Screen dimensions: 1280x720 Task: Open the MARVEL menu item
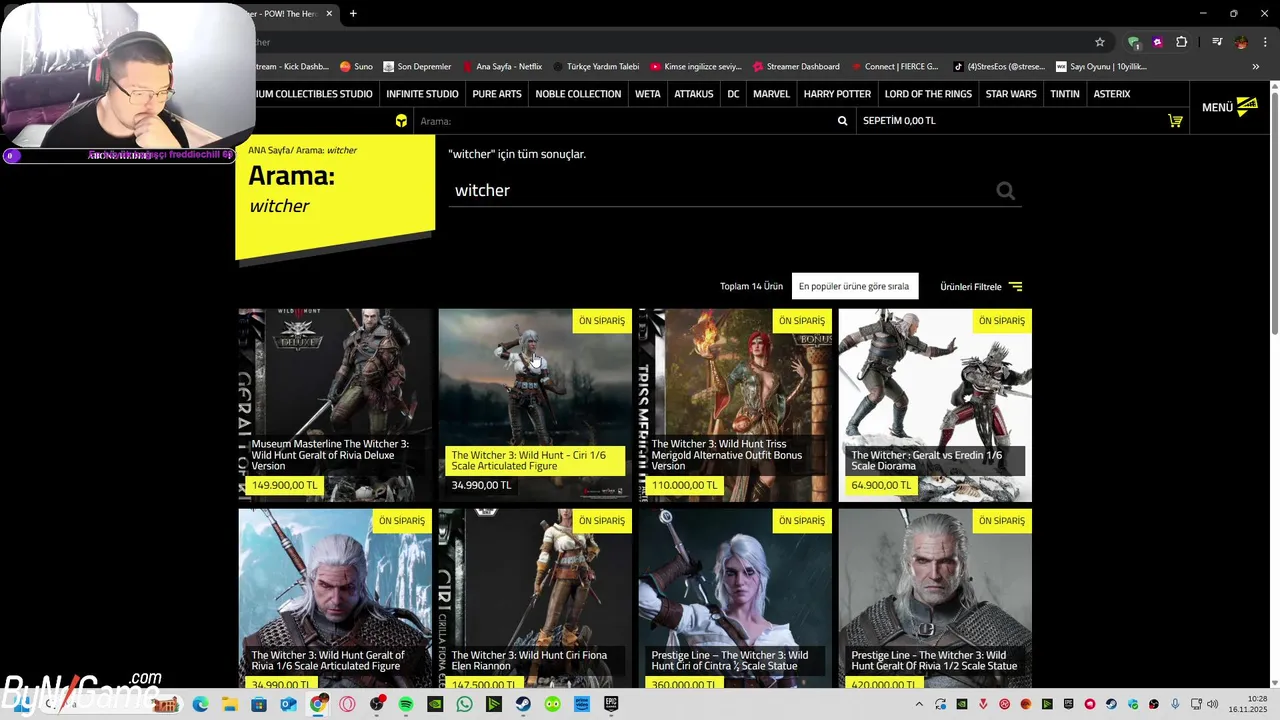coord(771,94)
